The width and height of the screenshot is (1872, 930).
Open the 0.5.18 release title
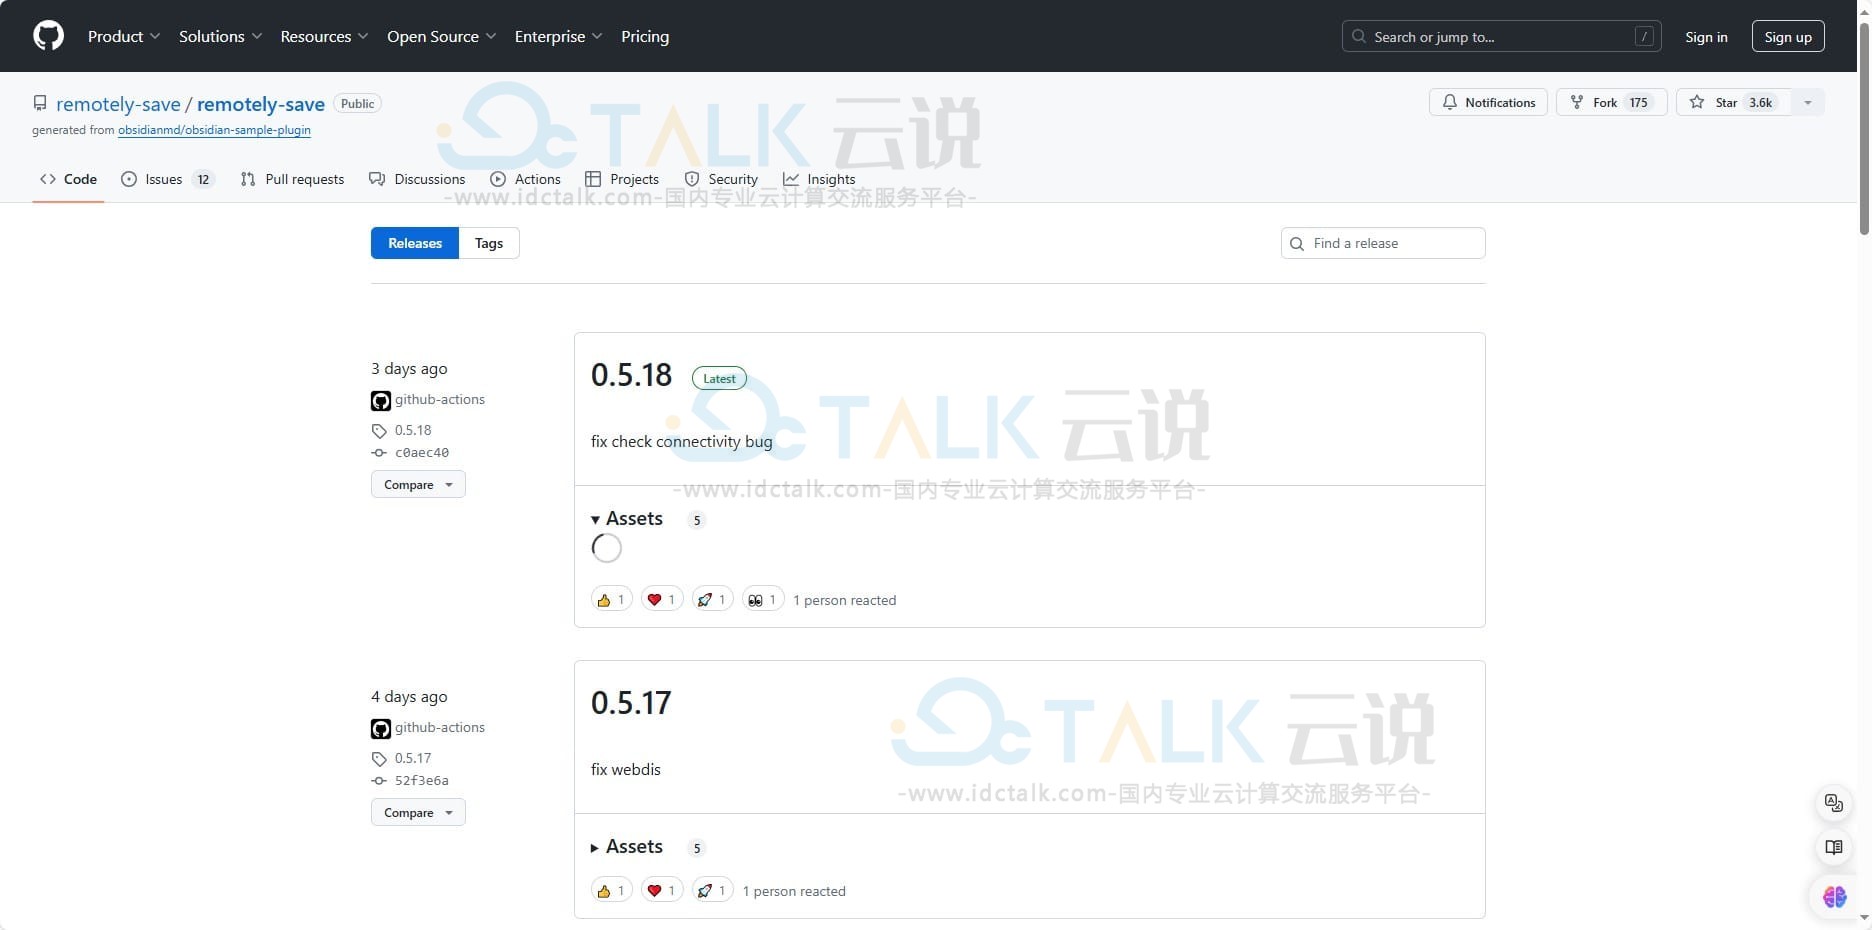[x=631, y=375]
